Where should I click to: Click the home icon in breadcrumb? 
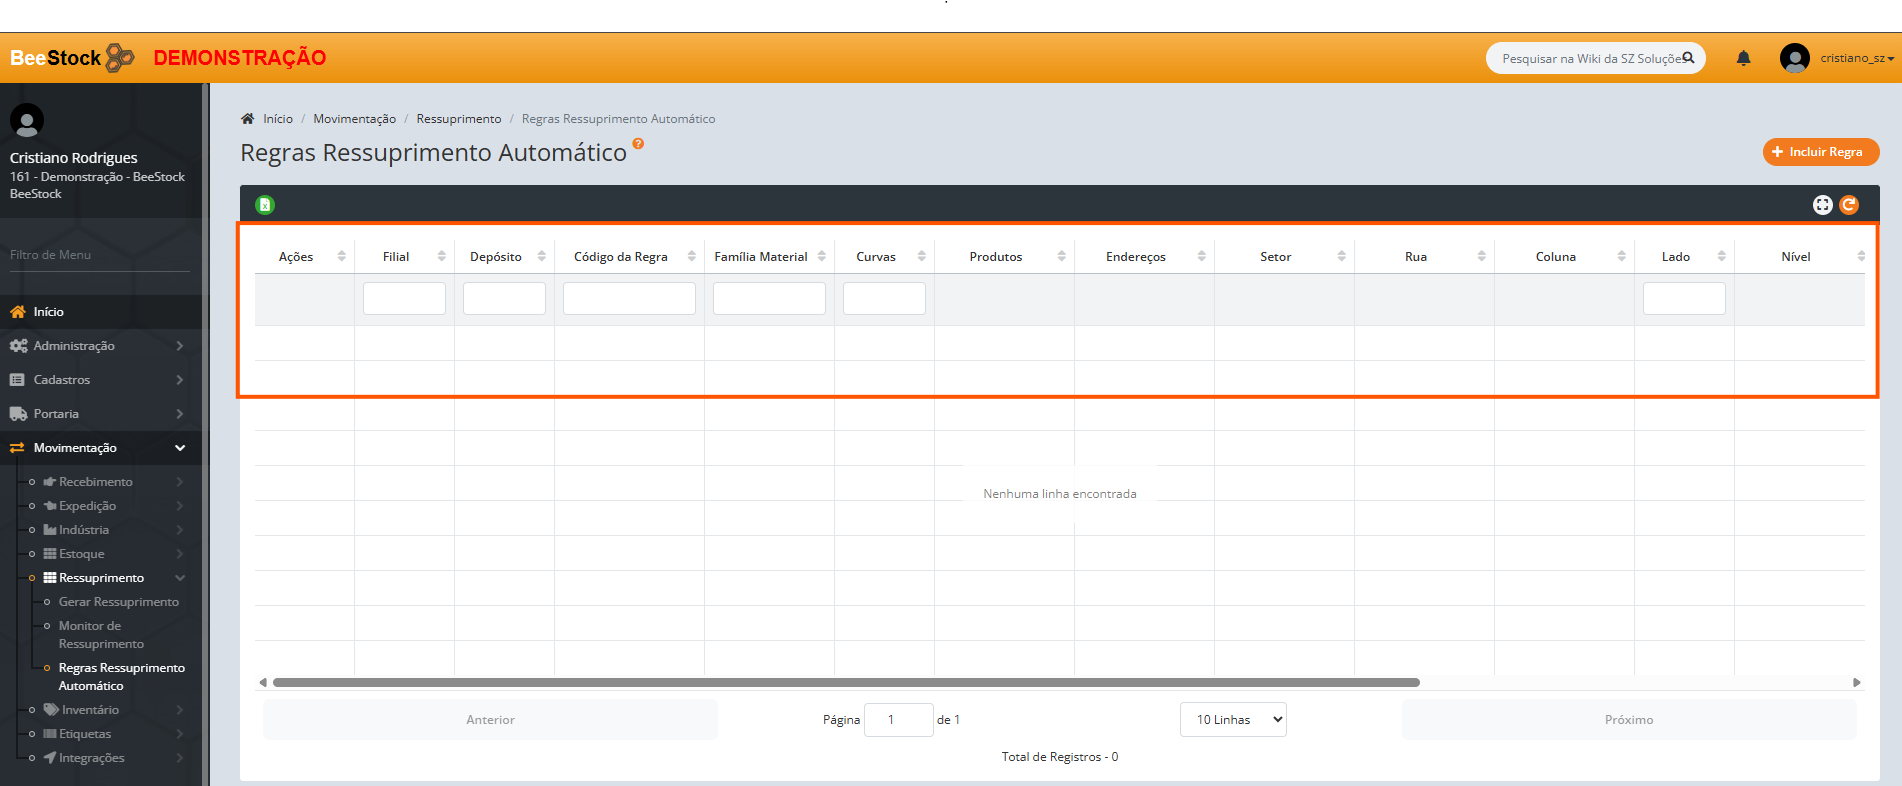(x=248, y=119)
